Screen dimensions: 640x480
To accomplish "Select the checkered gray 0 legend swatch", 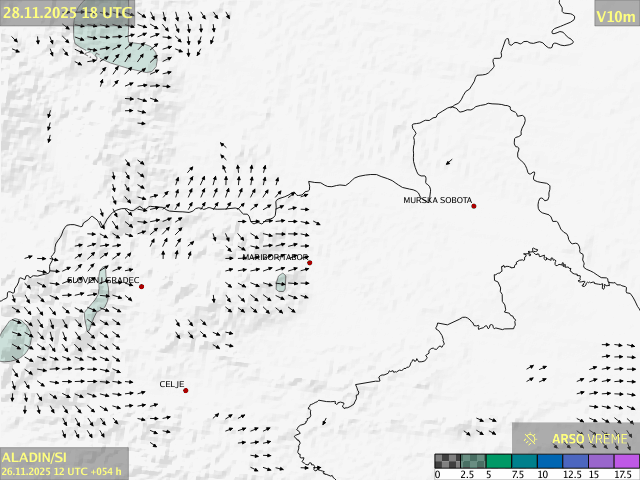I will (447, 461).
